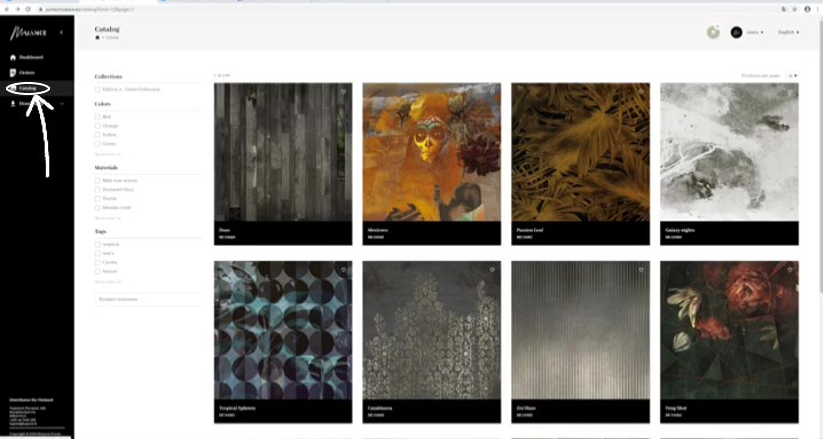This screenshot has height=439, width=823.
Task: Click the black user avatar icon
Action: click(736, 33)
